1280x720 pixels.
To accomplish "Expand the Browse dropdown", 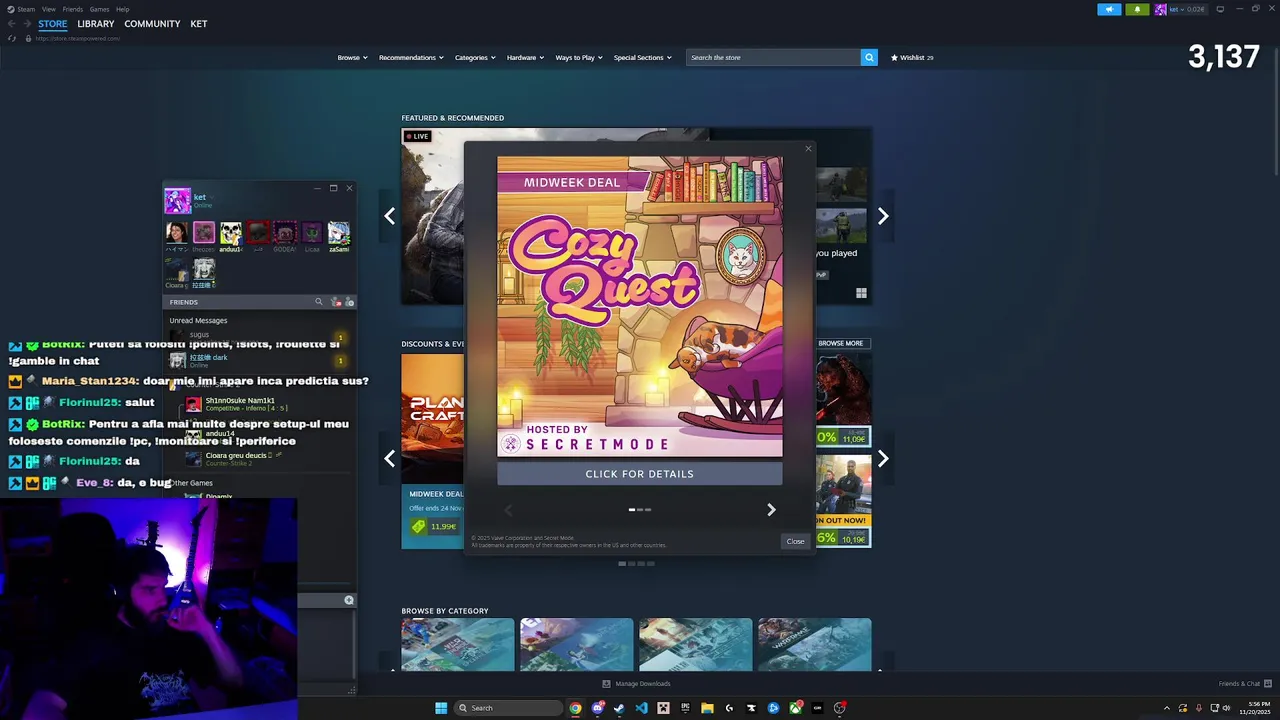I will pos(352,58).
